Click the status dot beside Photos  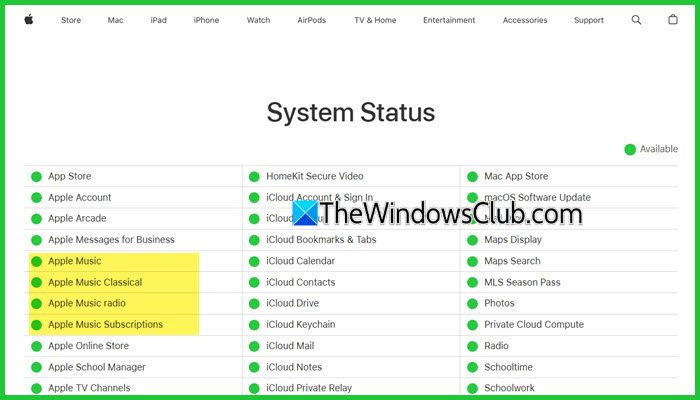pos(472,304)
